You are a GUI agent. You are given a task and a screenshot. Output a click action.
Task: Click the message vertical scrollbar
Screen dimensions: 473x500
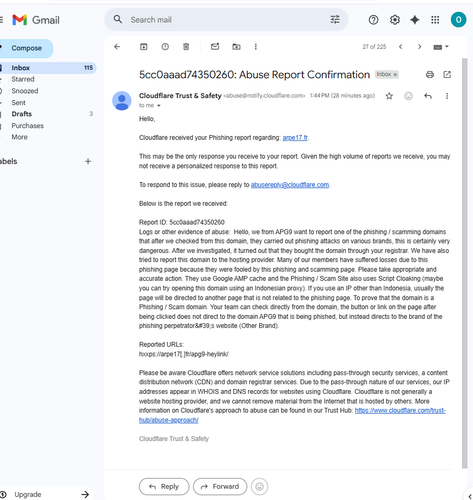pos(464,263)
